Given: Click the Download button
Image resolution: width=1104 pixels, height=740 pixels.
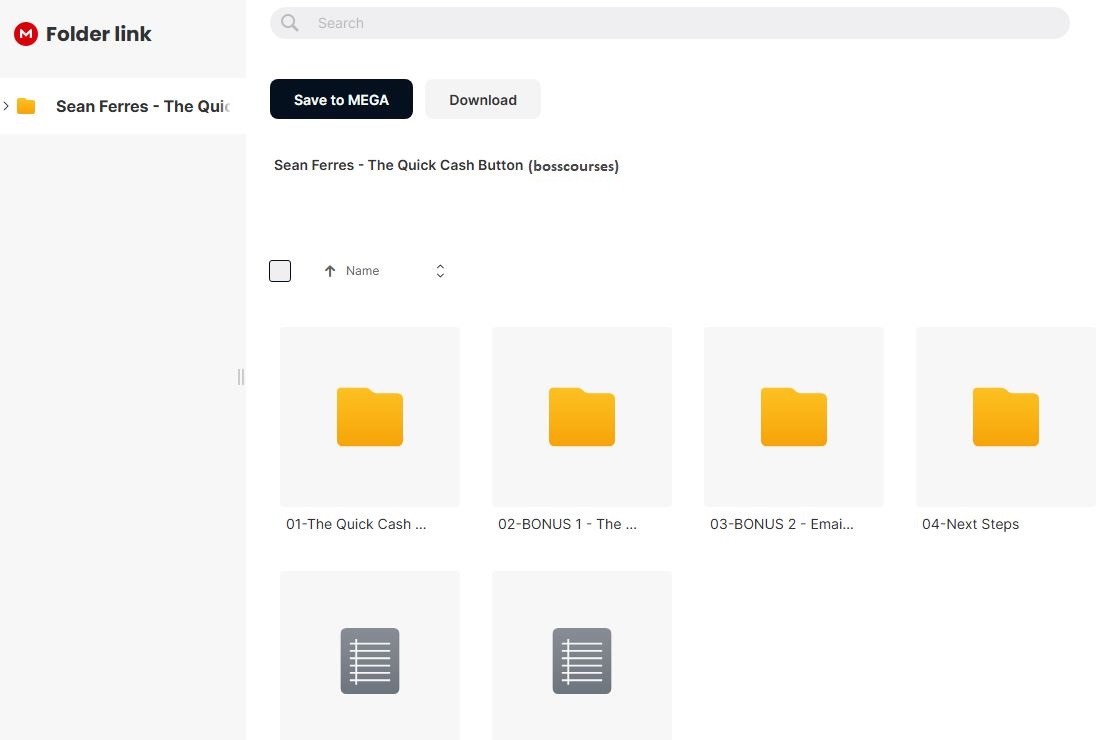Looking at the screenshot, I should [x=483, y=100].
